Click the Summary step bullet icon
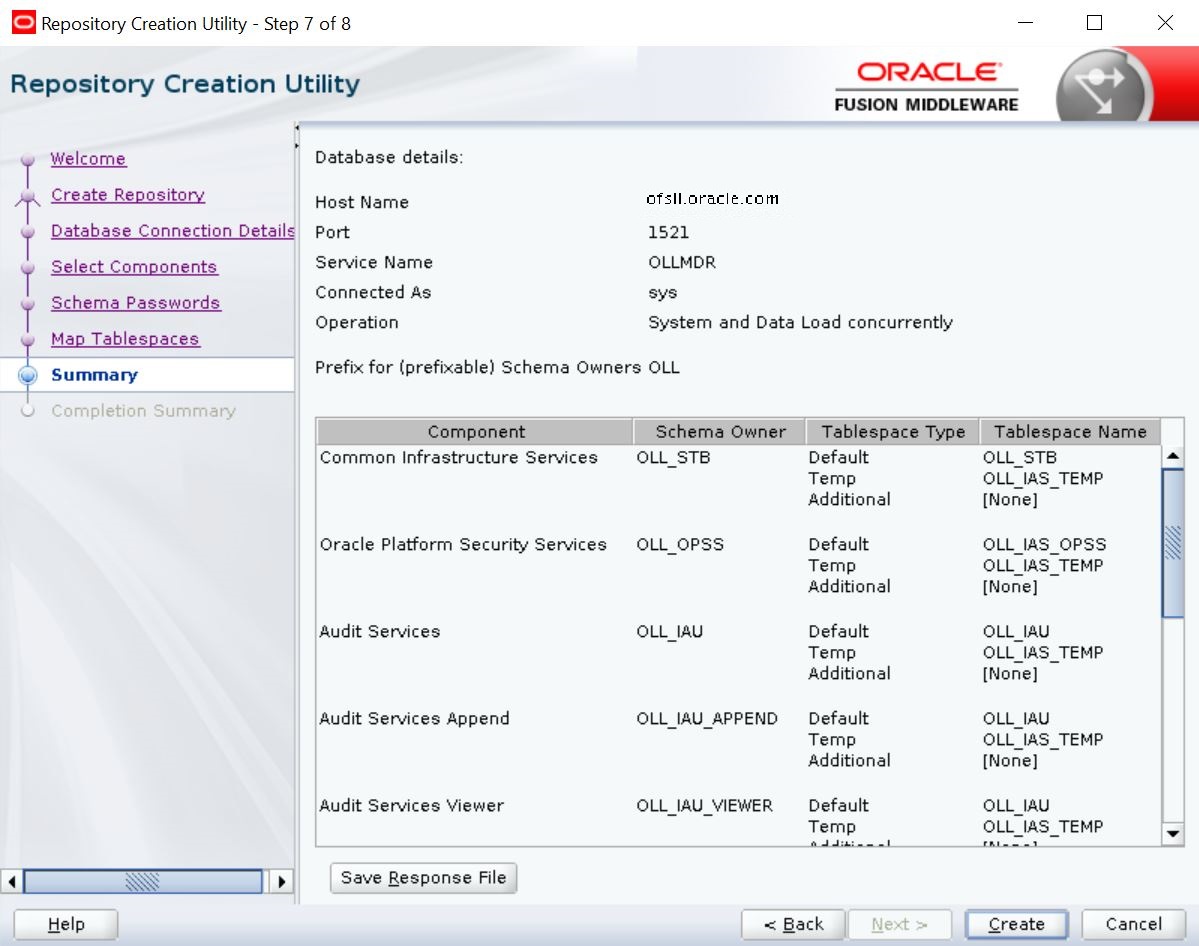The width and height of the screenshot is (1199, 946). (28, 375)
